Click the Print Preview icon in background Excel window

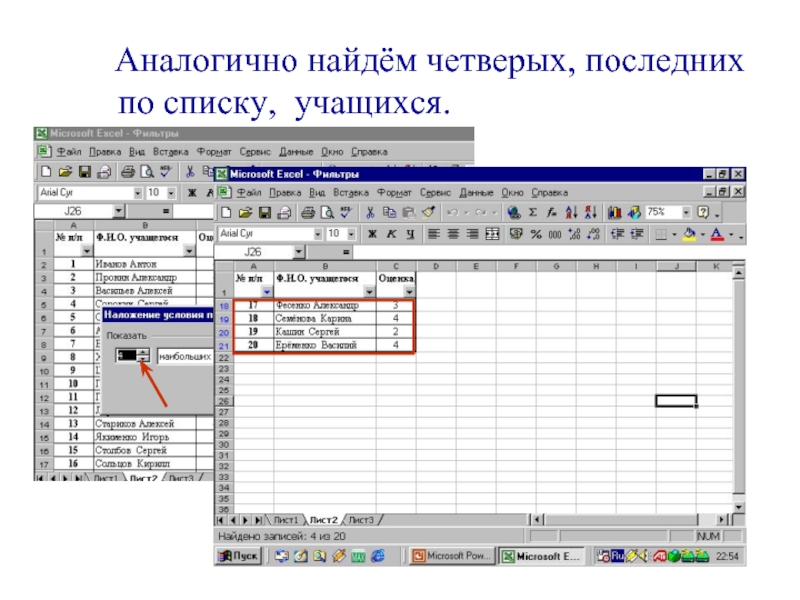pos(147,172)
